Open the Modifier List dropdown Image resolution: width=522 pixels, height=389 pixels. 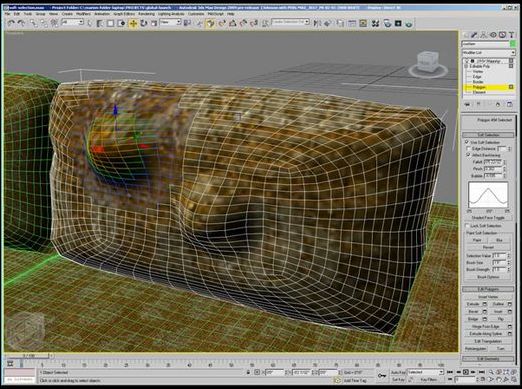tap(489, 53)
